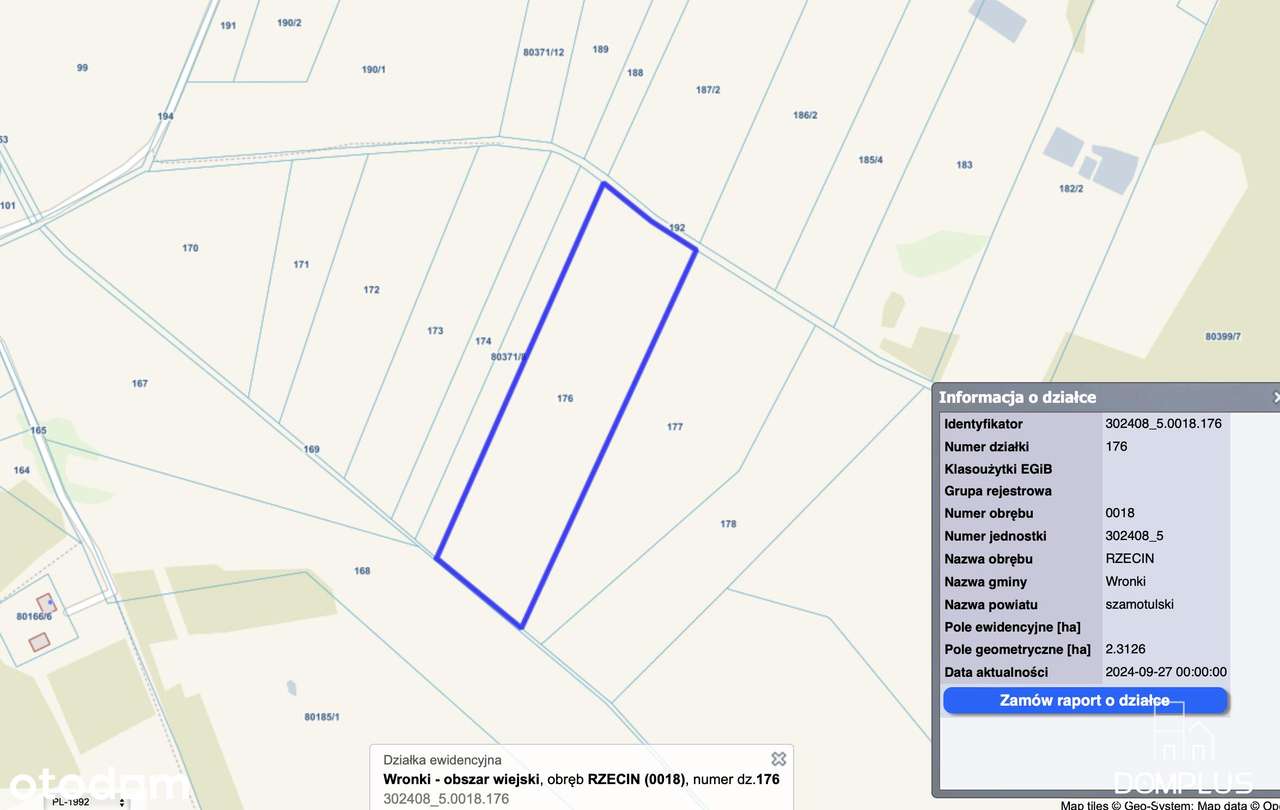Close the Informacja o działce panel

1275,397
